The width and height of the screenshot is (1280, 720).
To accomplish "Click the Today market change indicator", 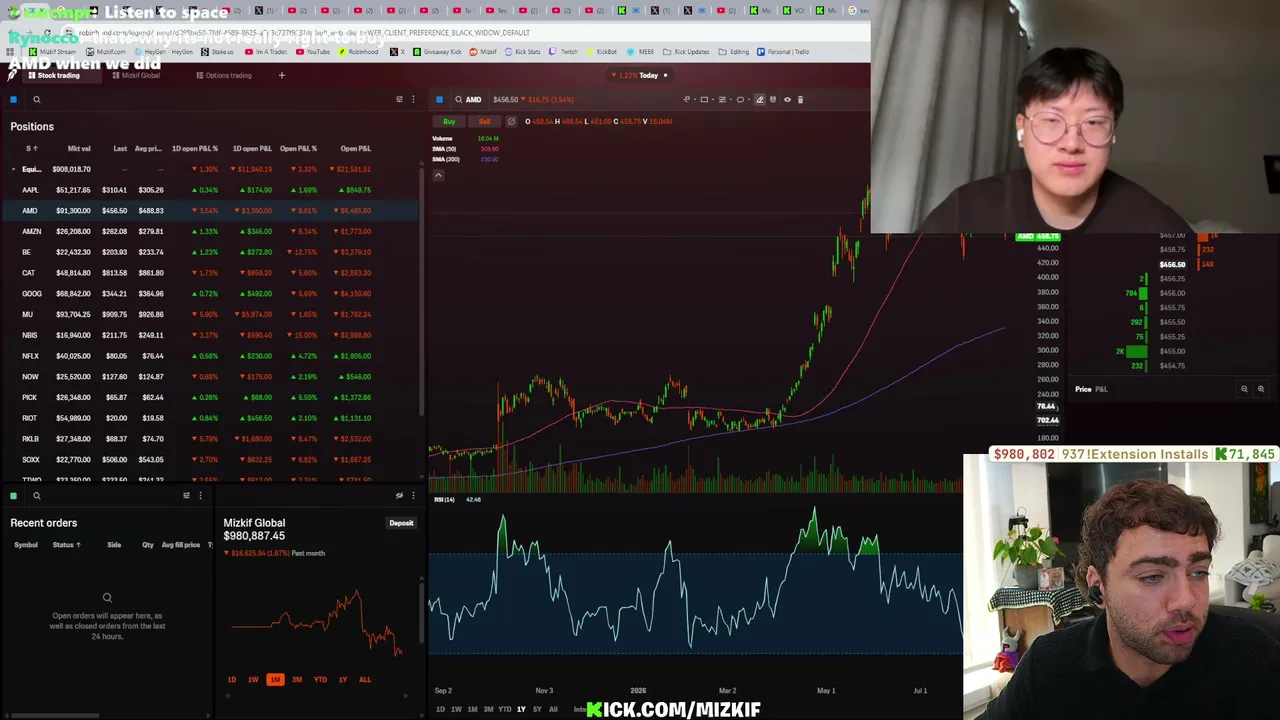I will tap(639, 75).
